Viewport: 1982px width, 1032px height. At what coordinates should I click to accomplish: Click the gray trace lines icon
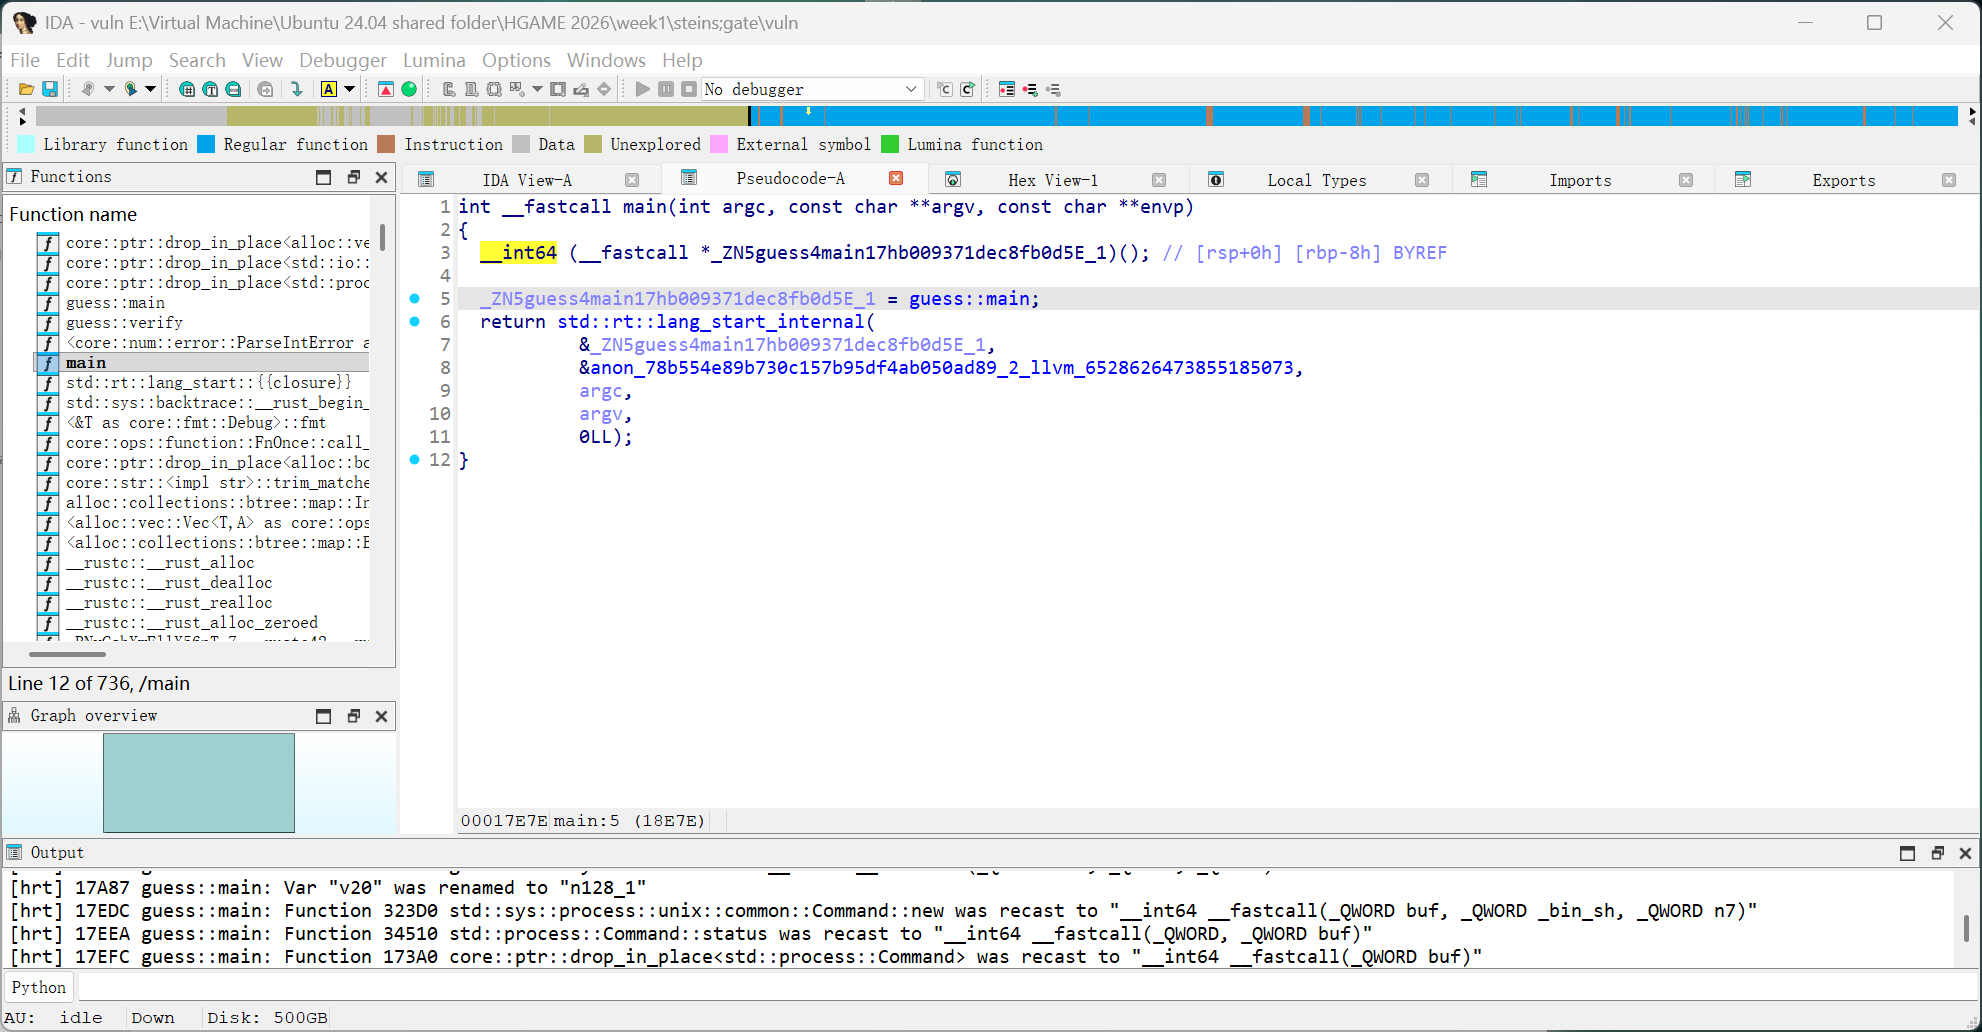1053,89
